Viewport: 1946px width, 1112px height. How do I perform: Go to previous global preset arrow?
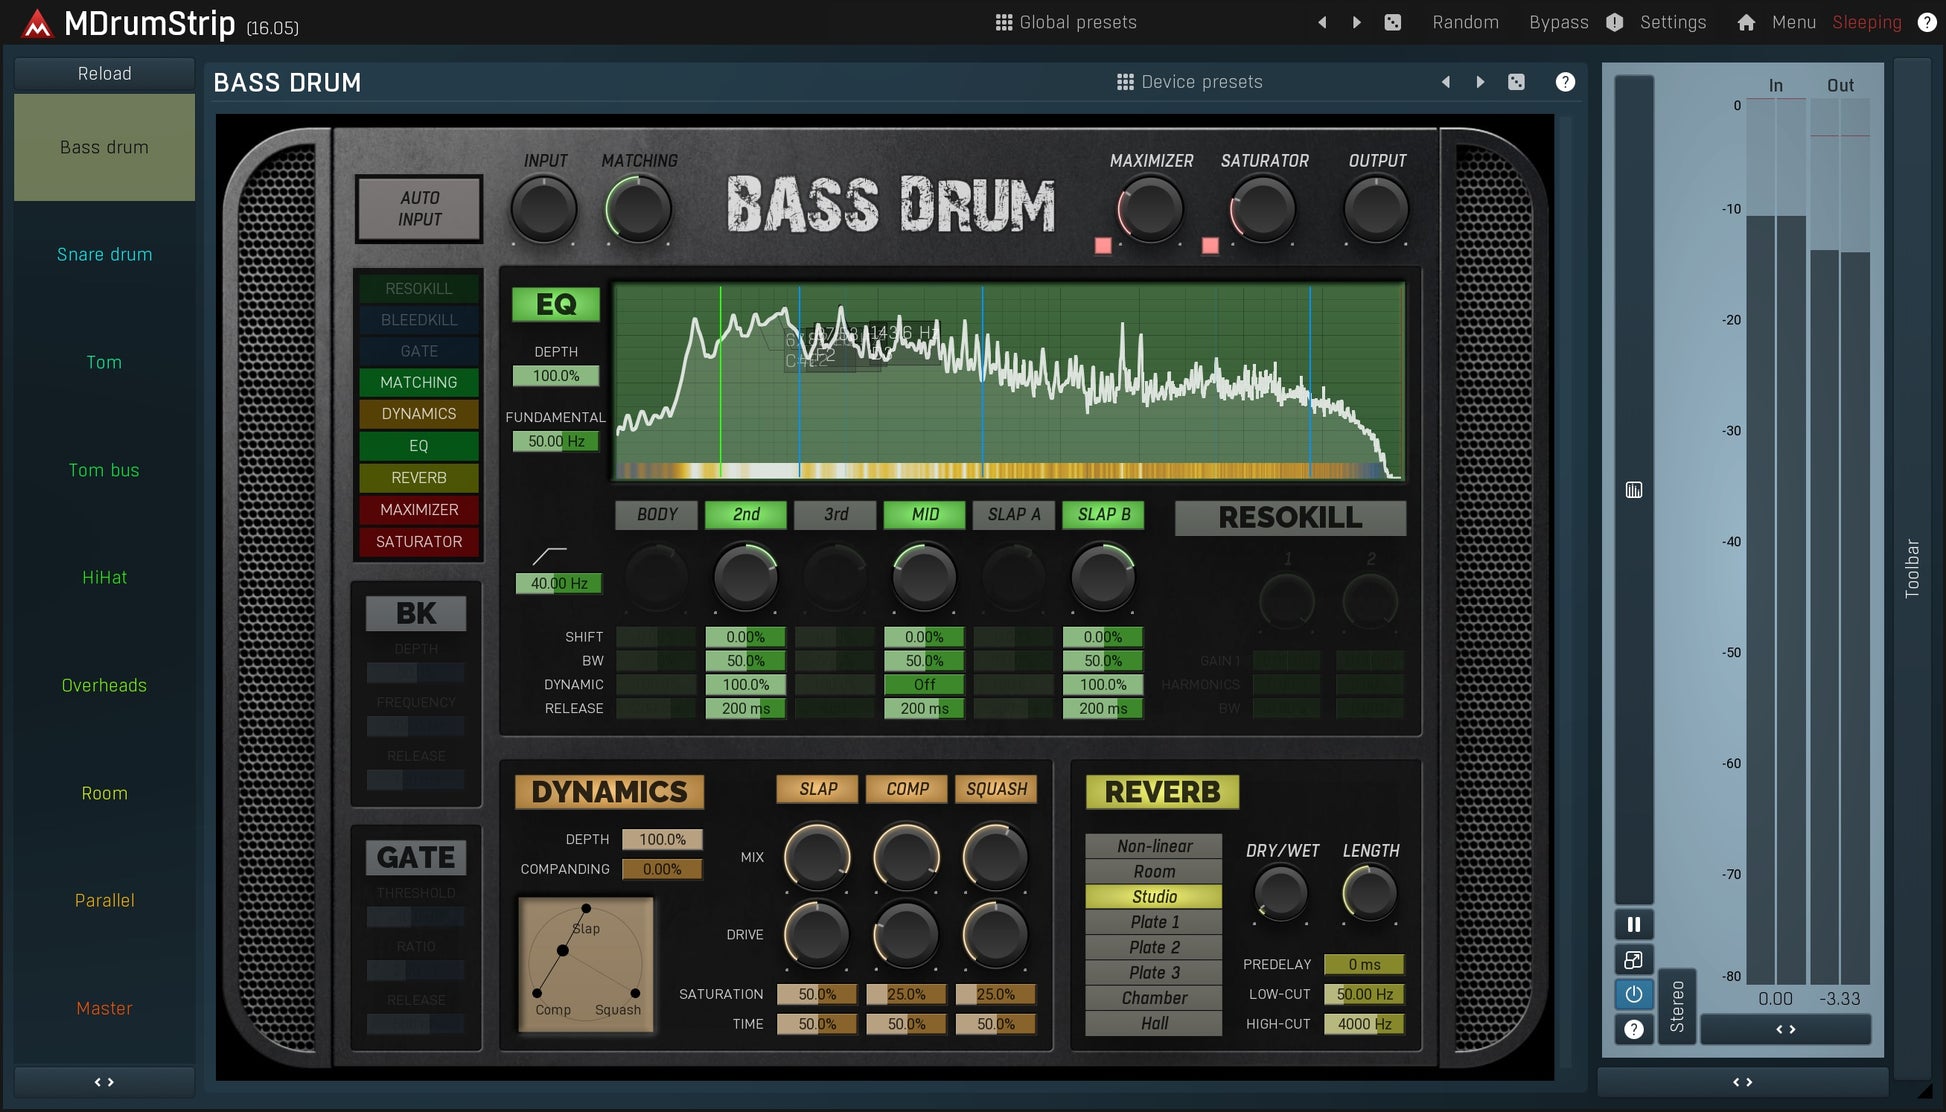(x=1322, y=22)
